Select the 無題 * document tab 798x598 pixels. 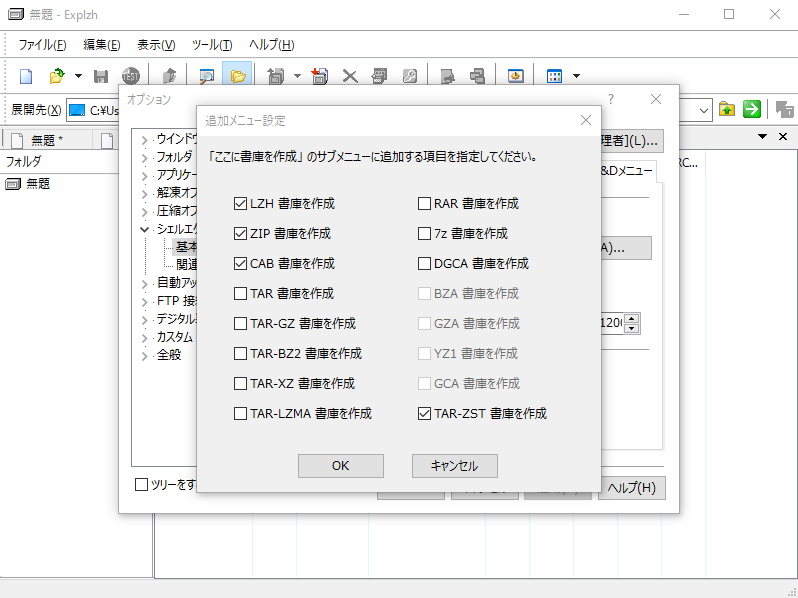coord(47,140)
